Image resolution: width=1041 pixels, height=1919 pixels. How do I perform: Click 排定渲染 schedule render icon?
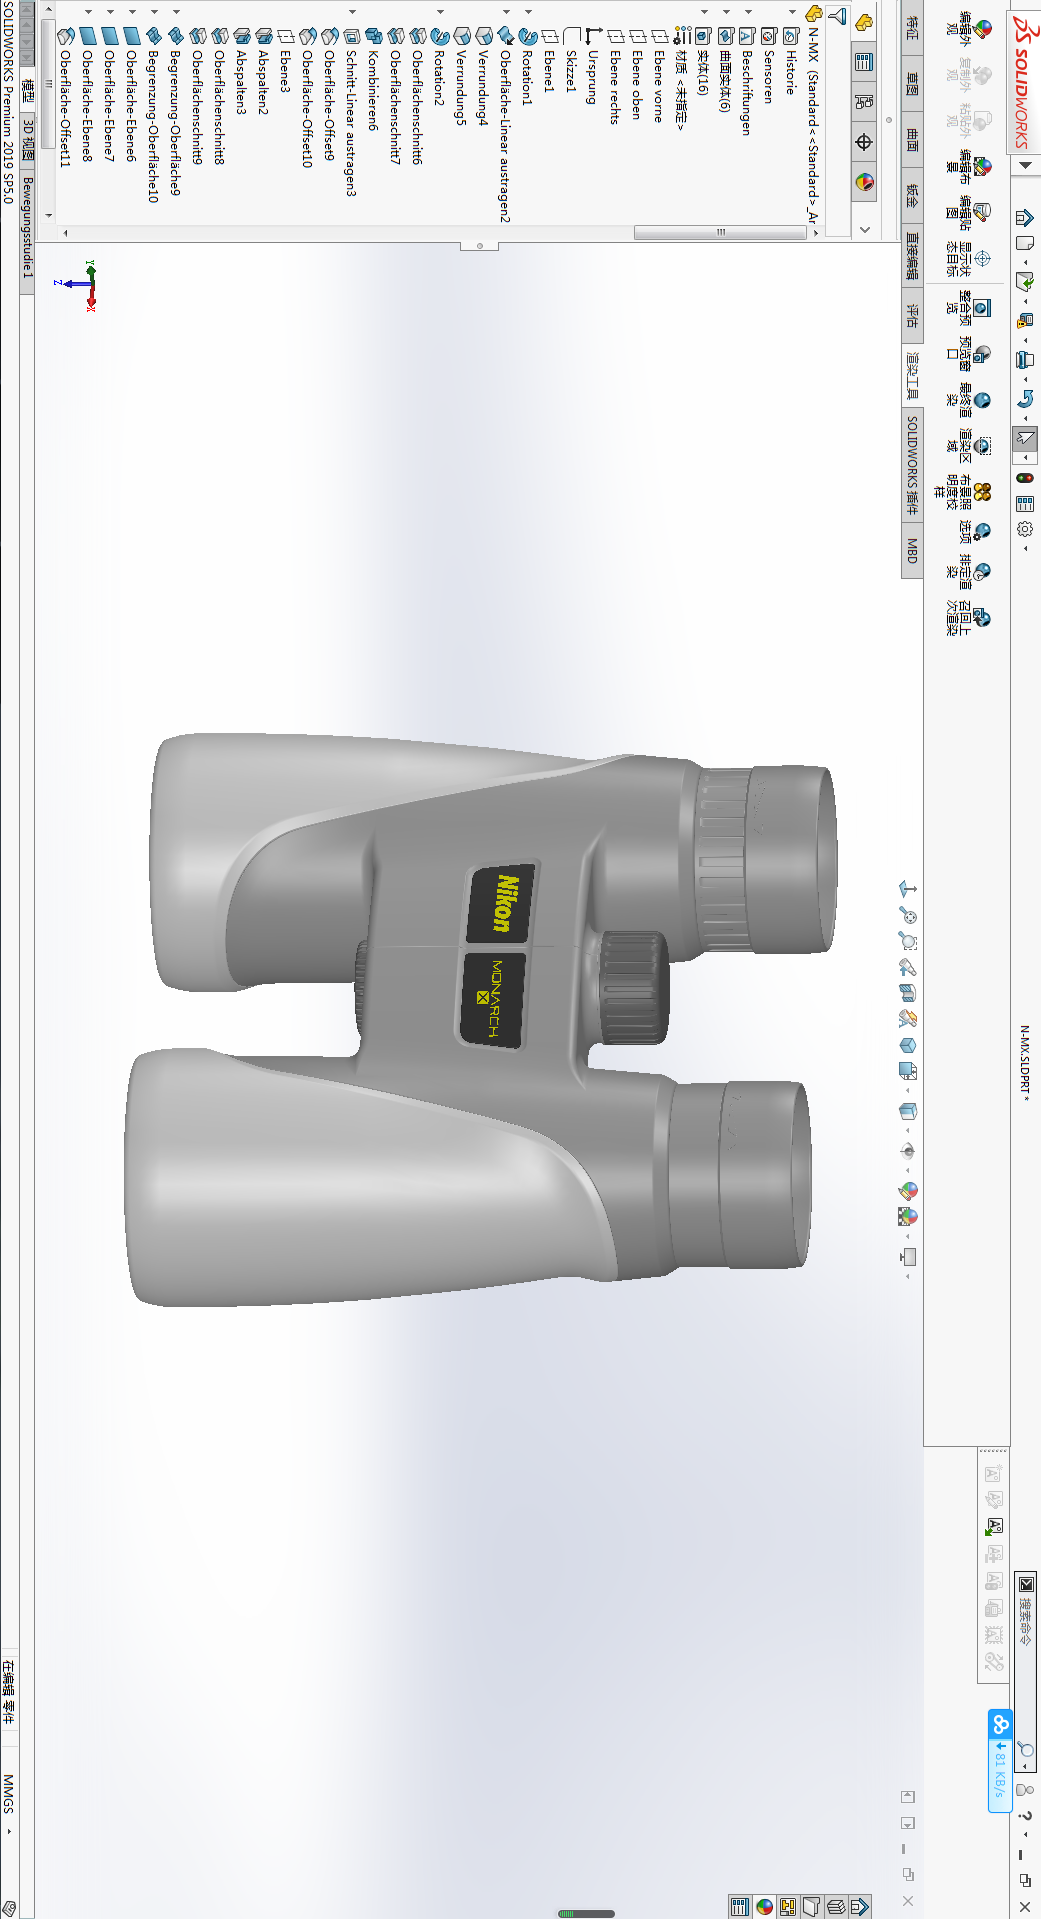click(983, 572)
